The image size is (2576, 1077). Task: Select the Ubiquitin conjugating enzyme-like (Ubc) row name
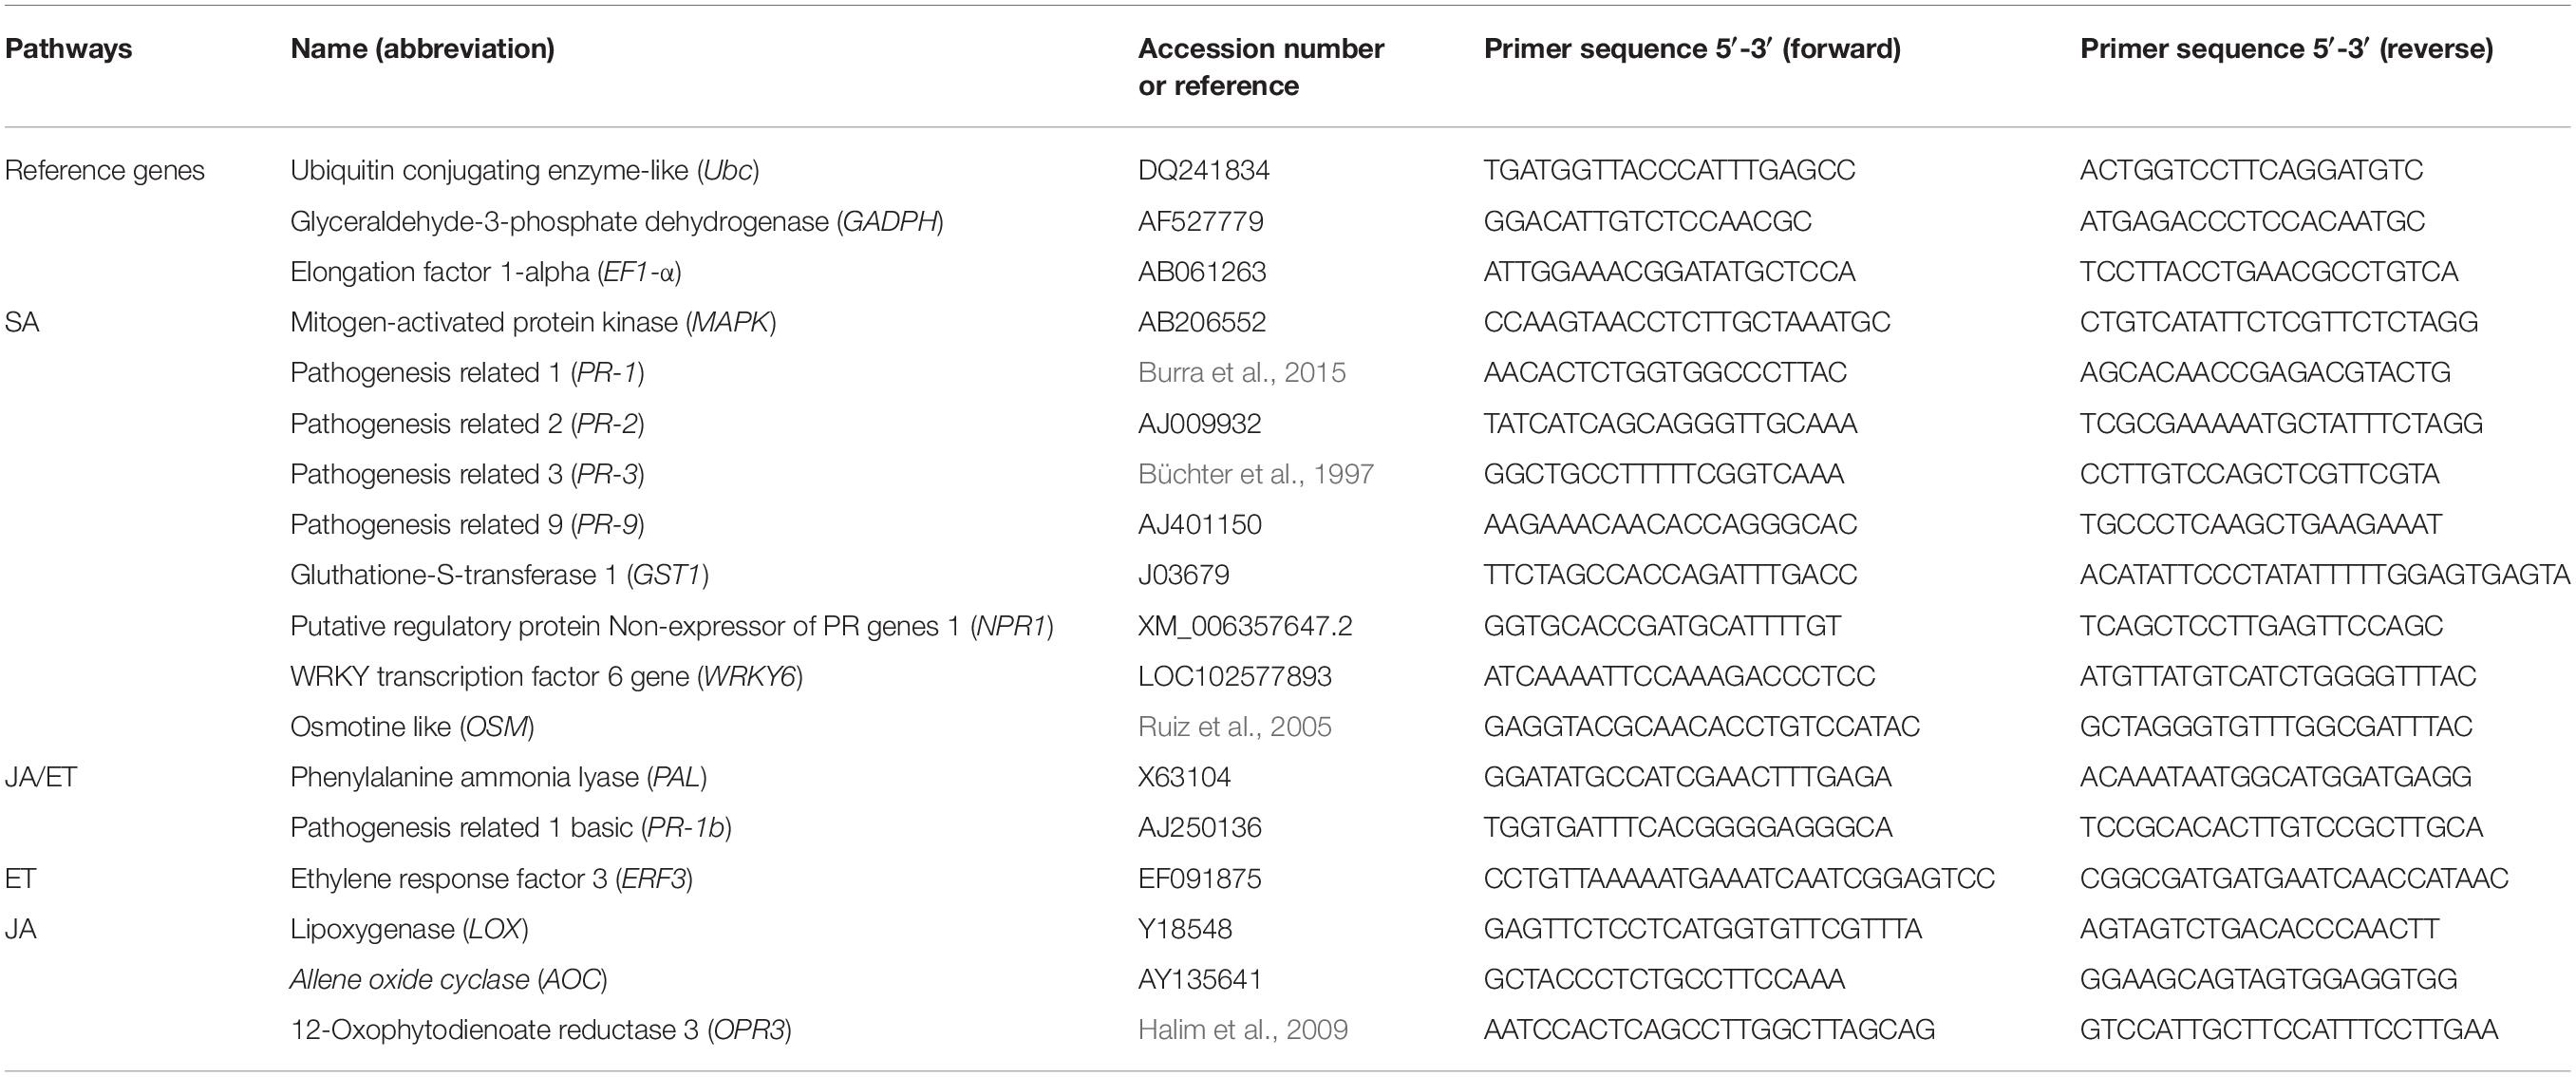[524, 171]
